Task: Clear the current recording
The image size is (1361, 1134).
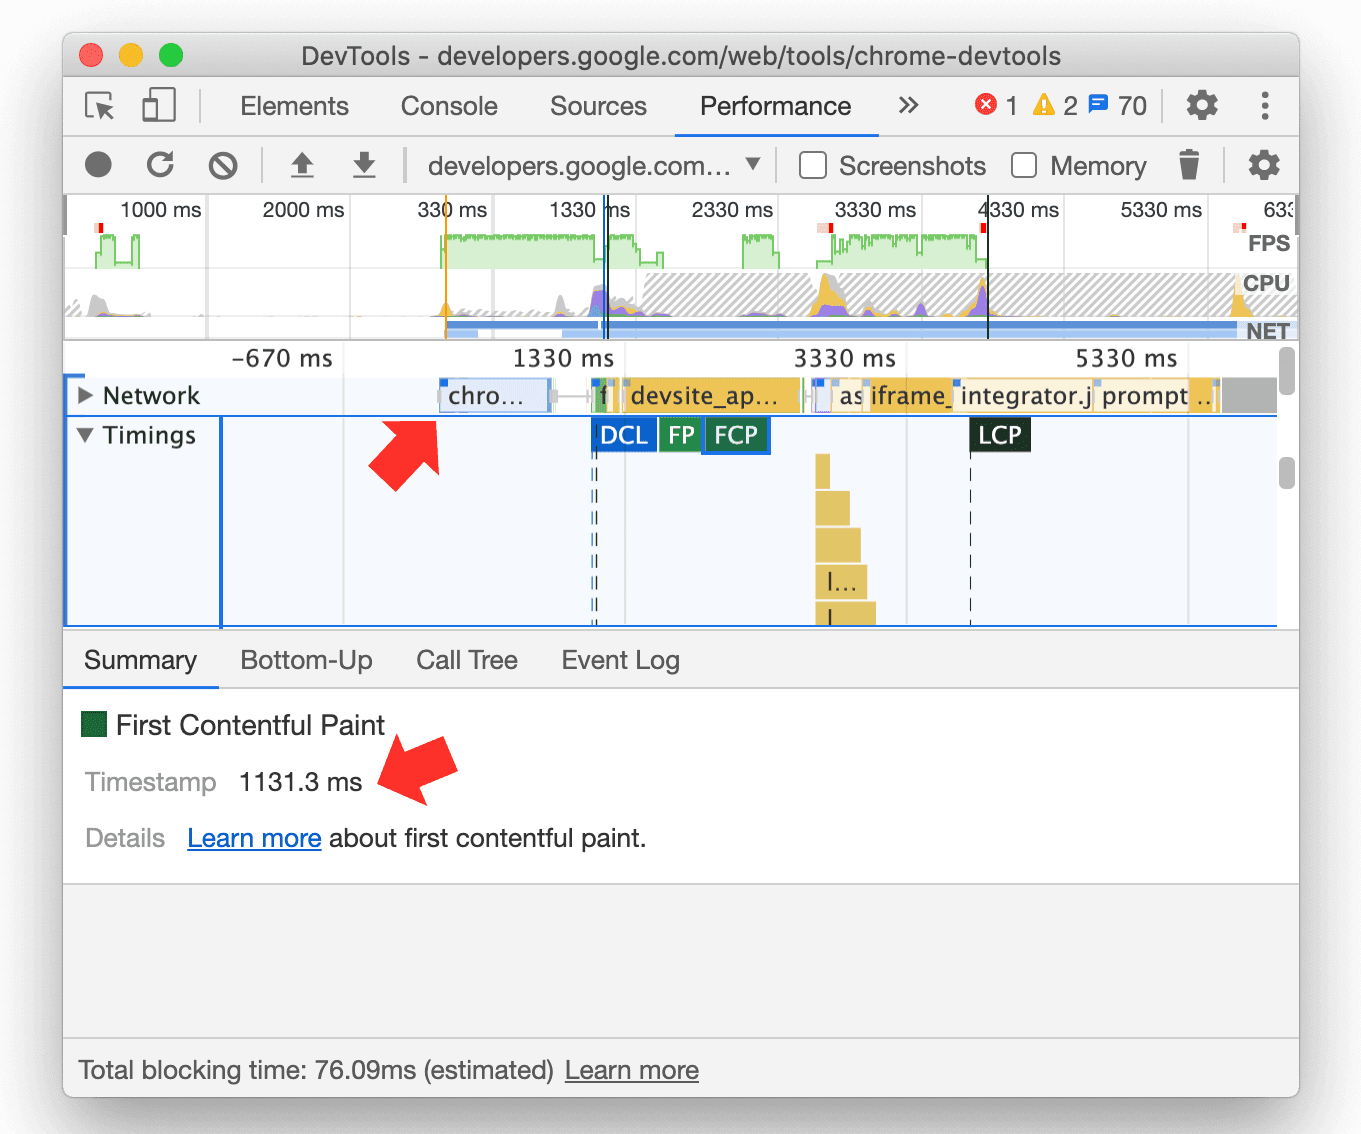Action: [x=222, y=165]
